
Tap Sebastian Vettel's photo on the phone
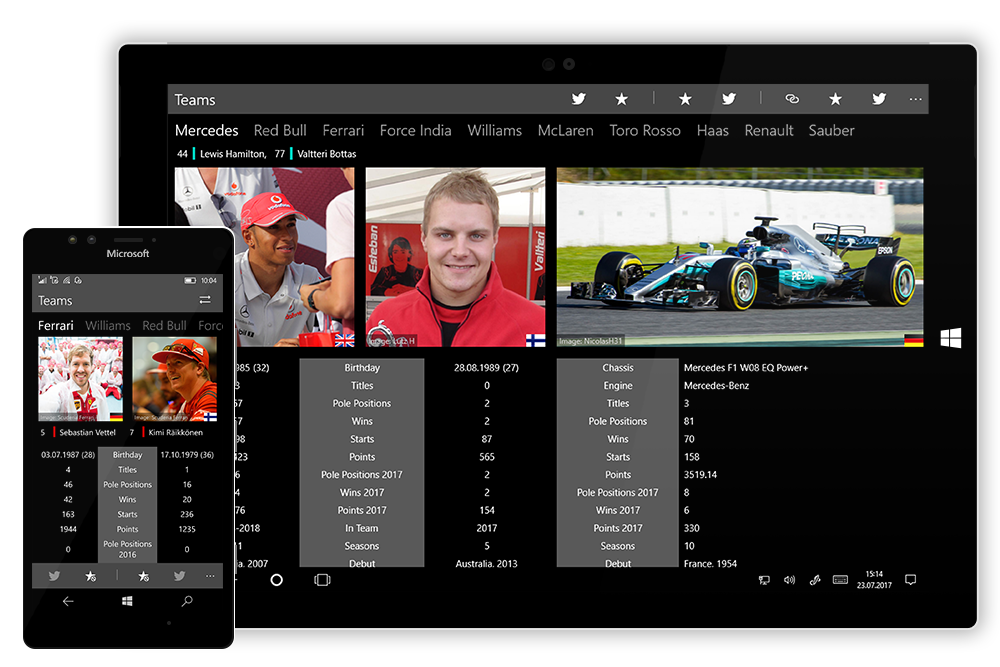tap(80, 379)
